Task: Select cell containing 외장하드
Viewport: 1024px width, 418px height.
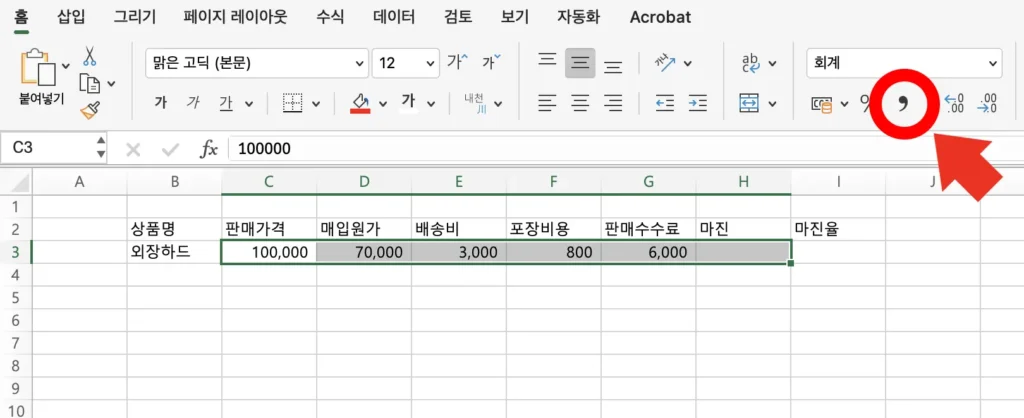Action: [x=174, y=252]
